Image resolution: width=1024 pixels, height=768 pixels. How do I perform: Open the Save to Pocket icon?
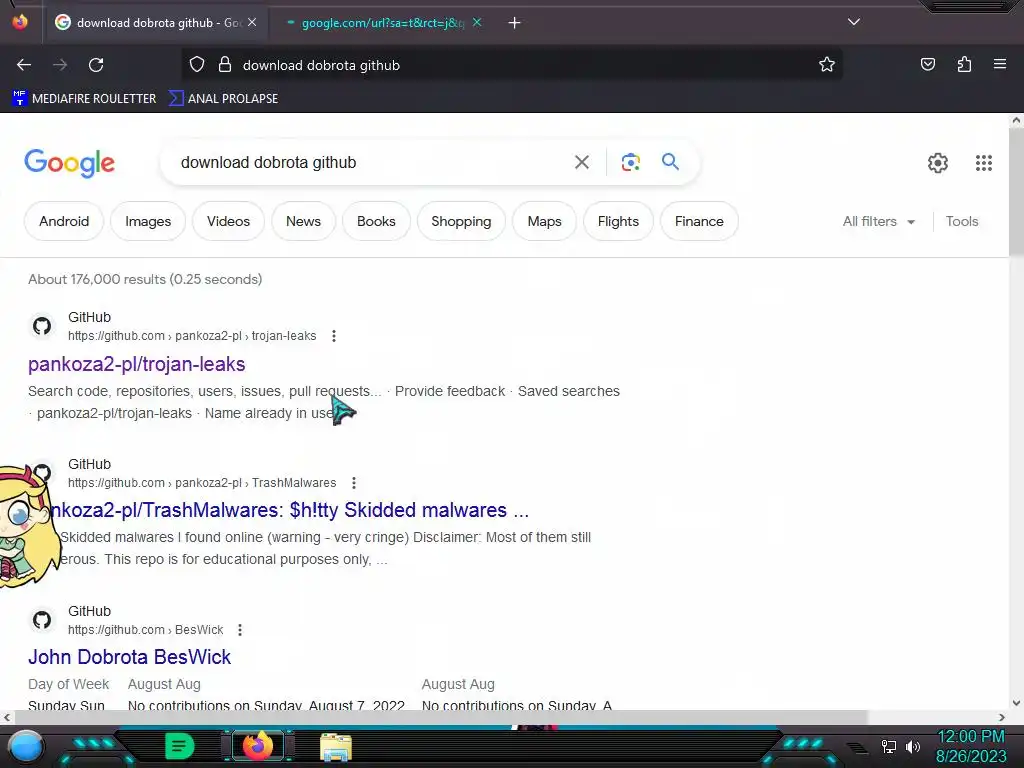[x=927, y=65]
